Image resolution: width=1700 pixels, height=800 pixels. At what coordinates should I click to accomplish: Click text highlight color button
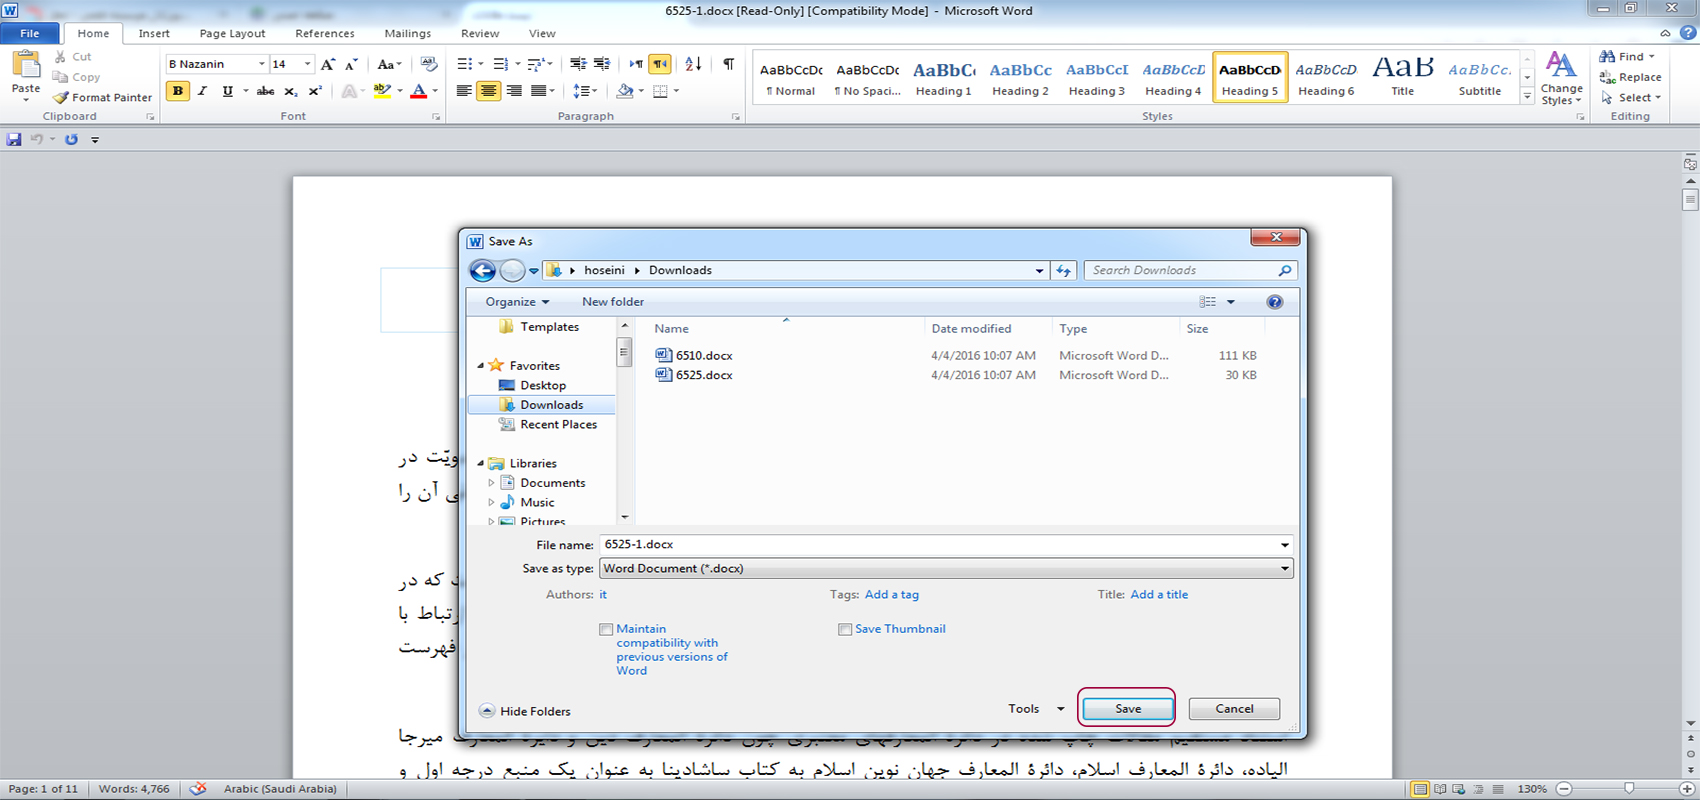382,91
